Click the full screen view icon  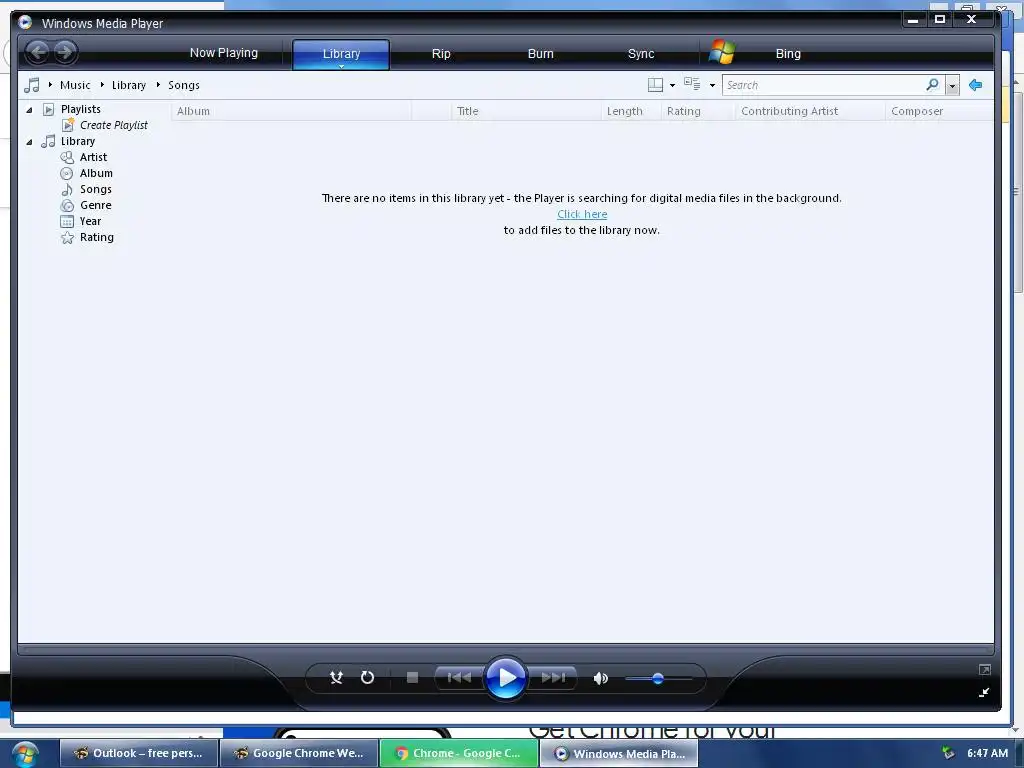[984, 670]
